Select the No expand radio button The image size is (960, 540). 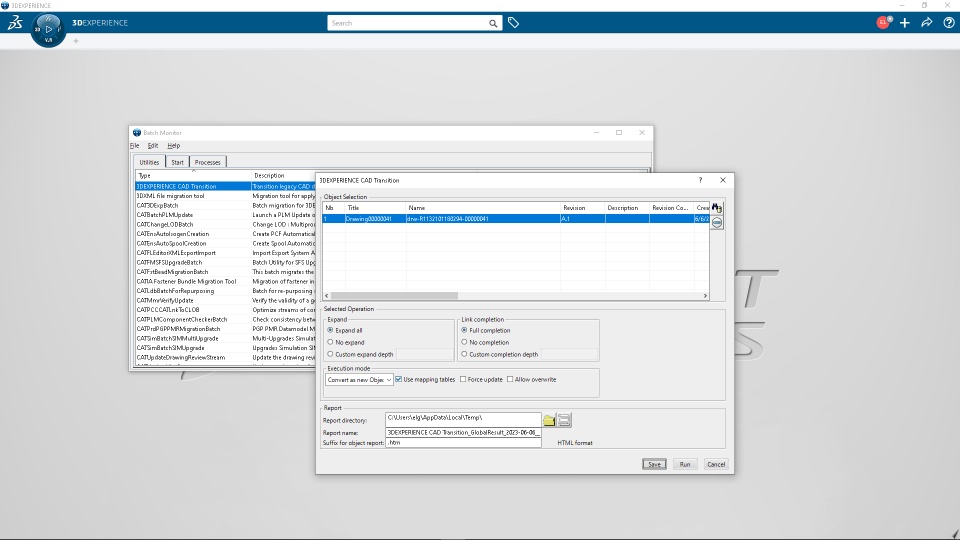pyautogui.click(x=330, y=342)
